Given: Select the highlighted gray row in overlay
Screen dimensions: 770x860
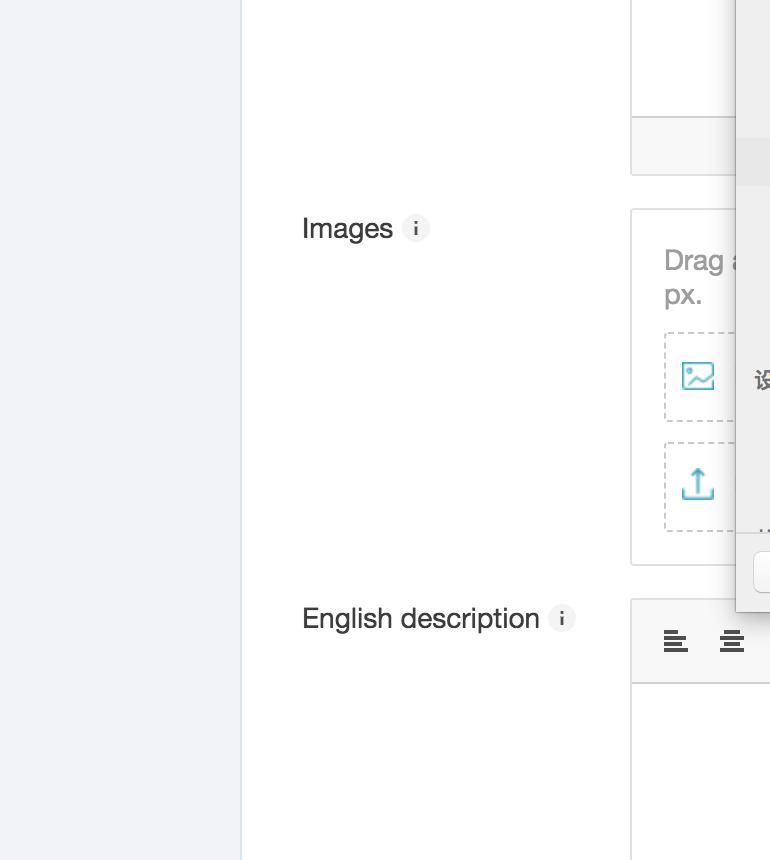Looking at the screenshot, I should click(754, 162).
